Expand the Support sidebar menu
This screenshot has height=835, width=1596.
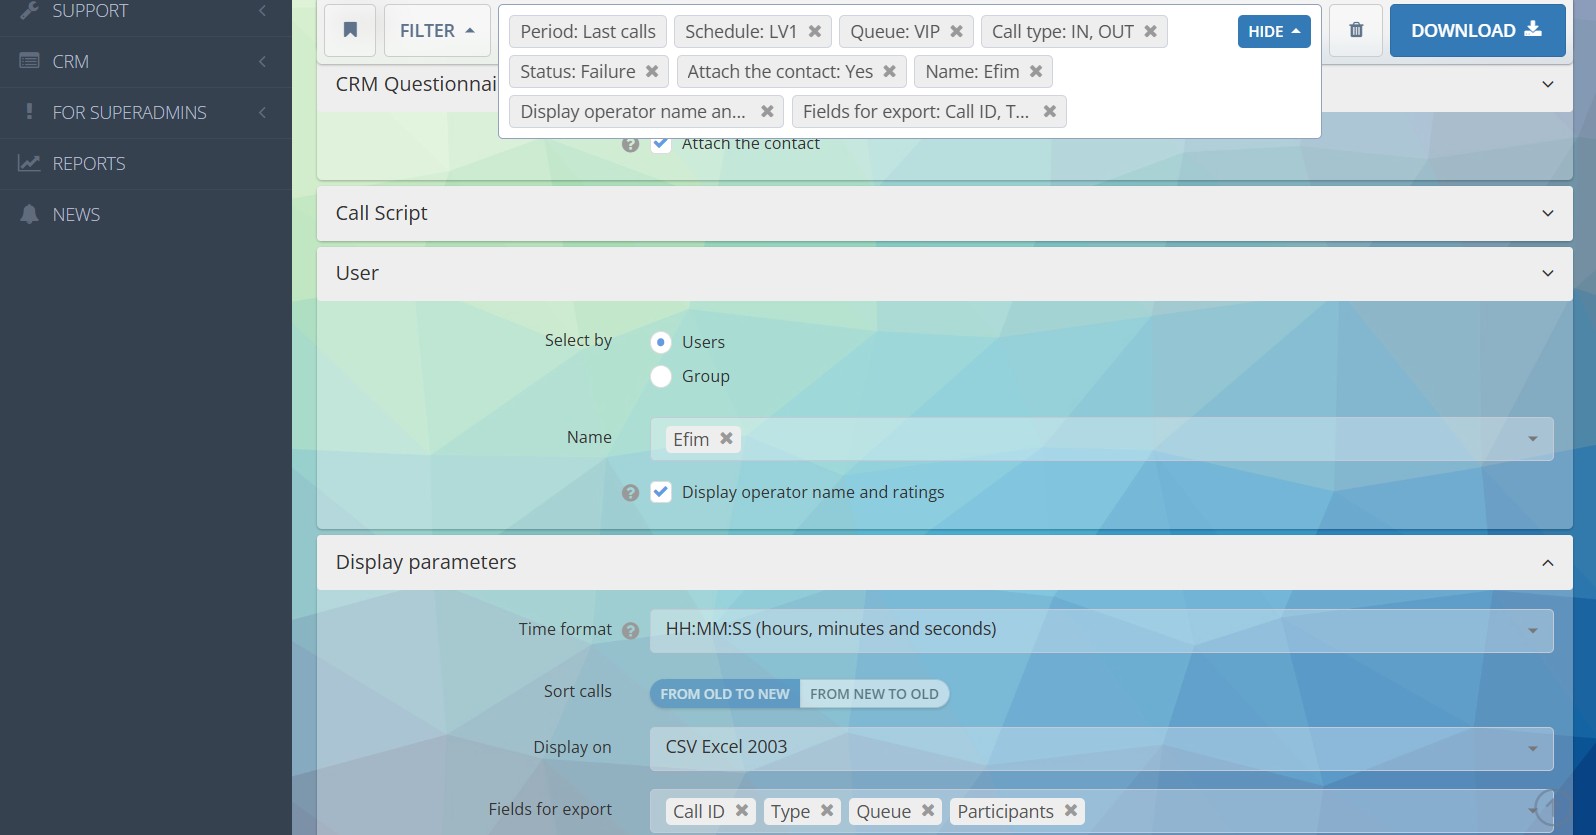click(x=146, y=12)
